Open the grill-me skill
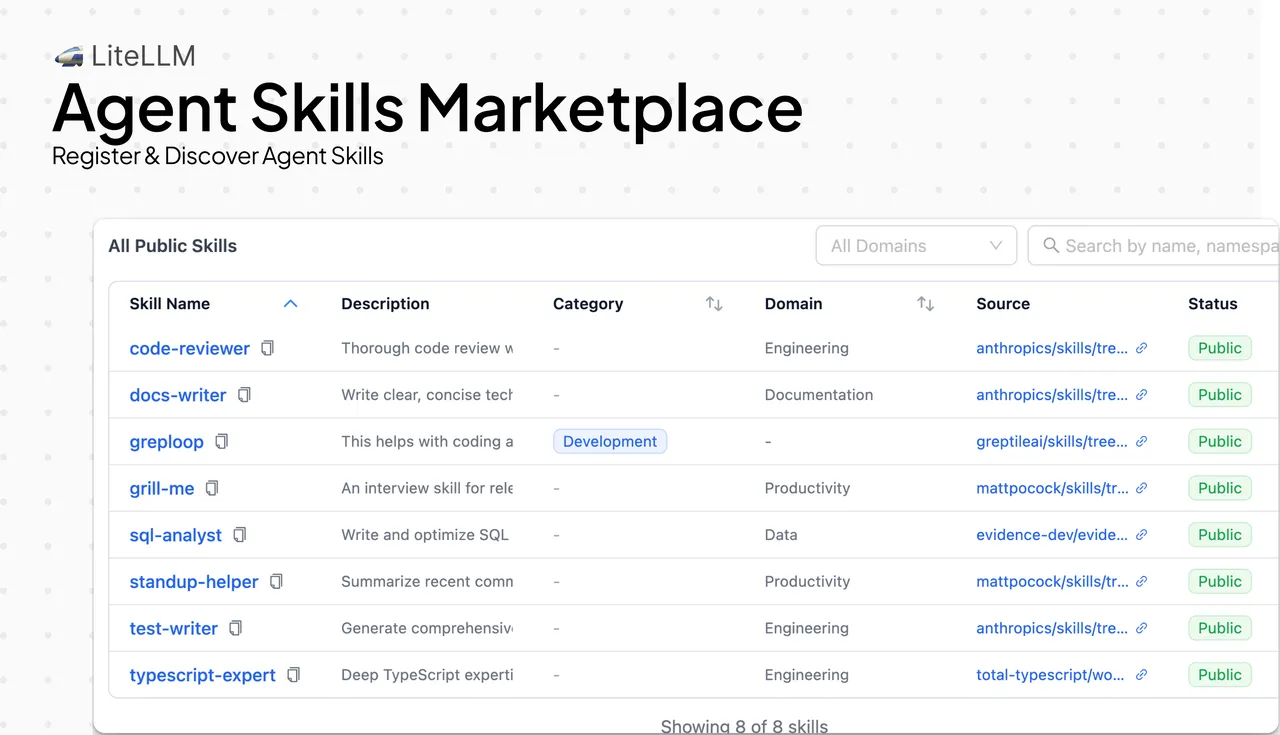The height and width of the screenshot is (735, 1280). pos(162,488)
